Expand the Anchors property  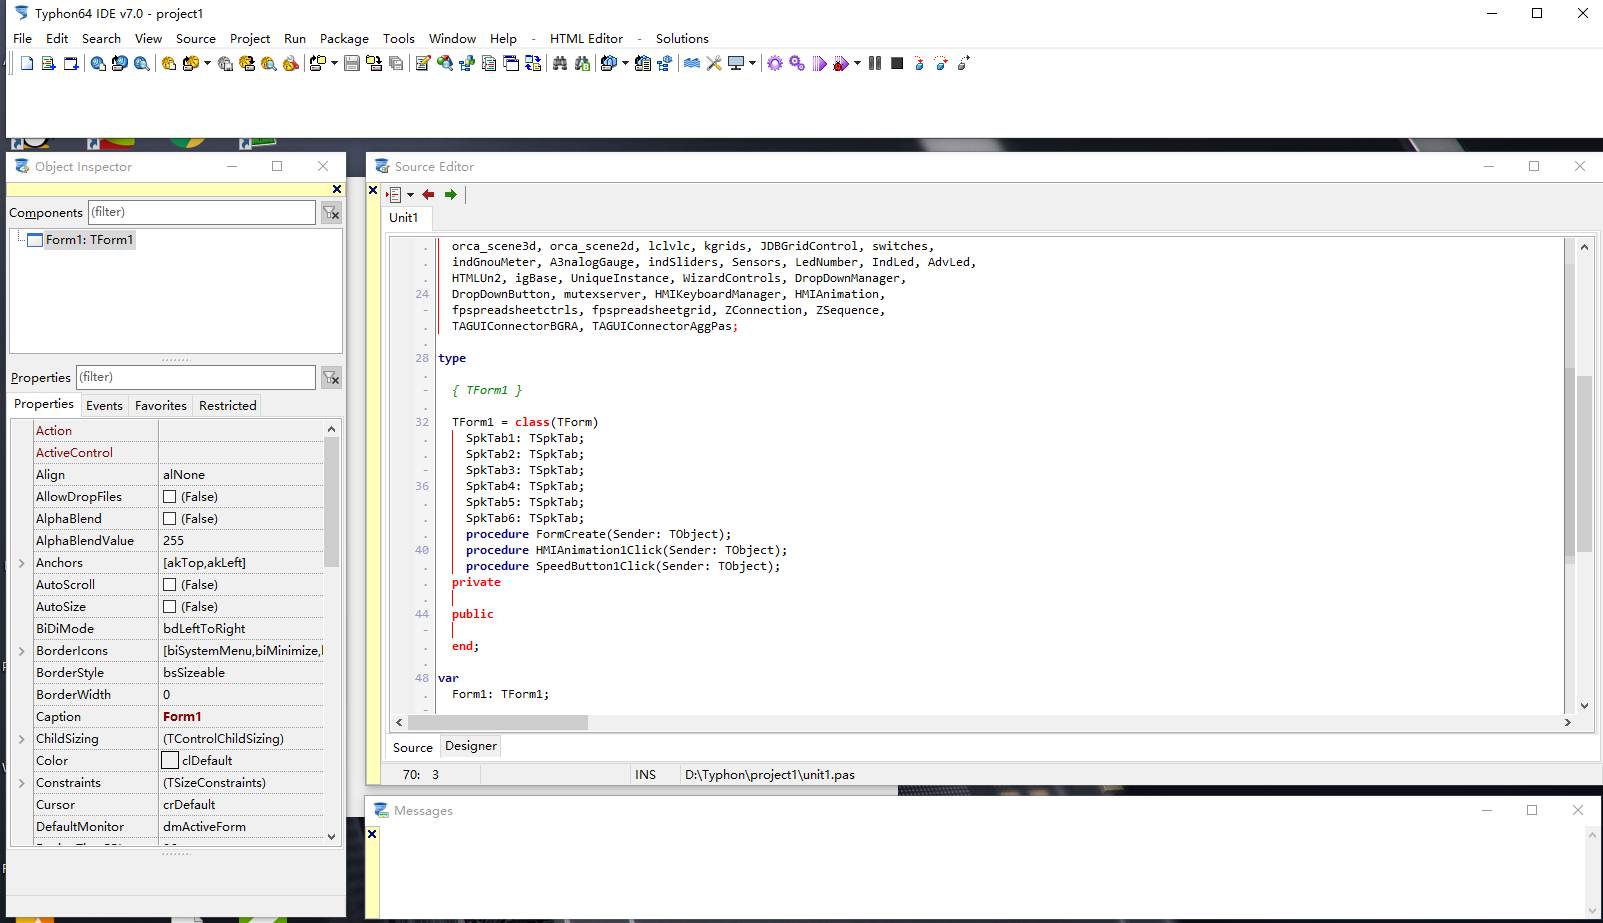(22, 563)
